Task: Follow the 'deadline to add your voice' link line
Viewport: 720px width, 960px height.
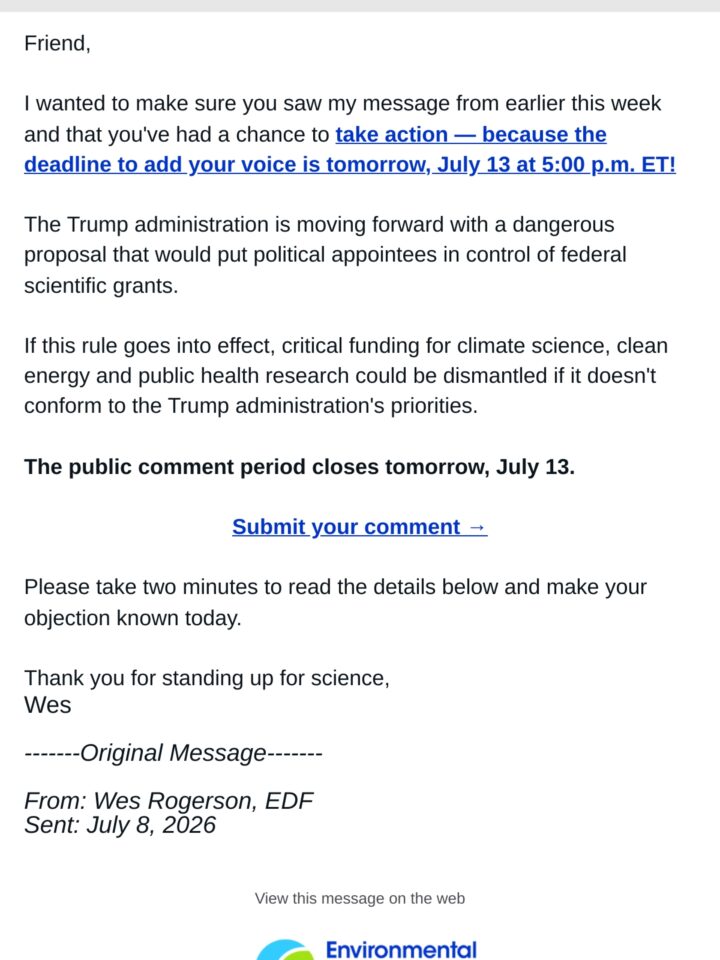Action: click(x=350, y=165)
